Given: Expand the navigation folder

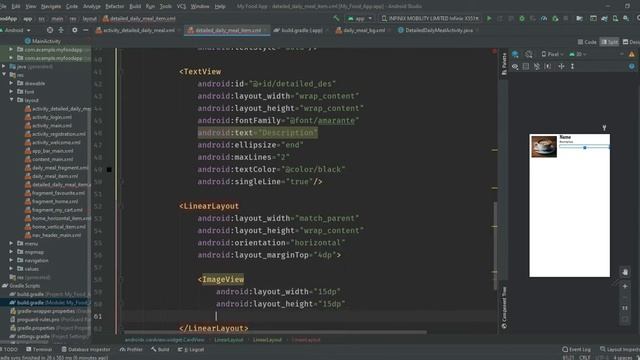Looking at the screenshot, I should 11,260.
